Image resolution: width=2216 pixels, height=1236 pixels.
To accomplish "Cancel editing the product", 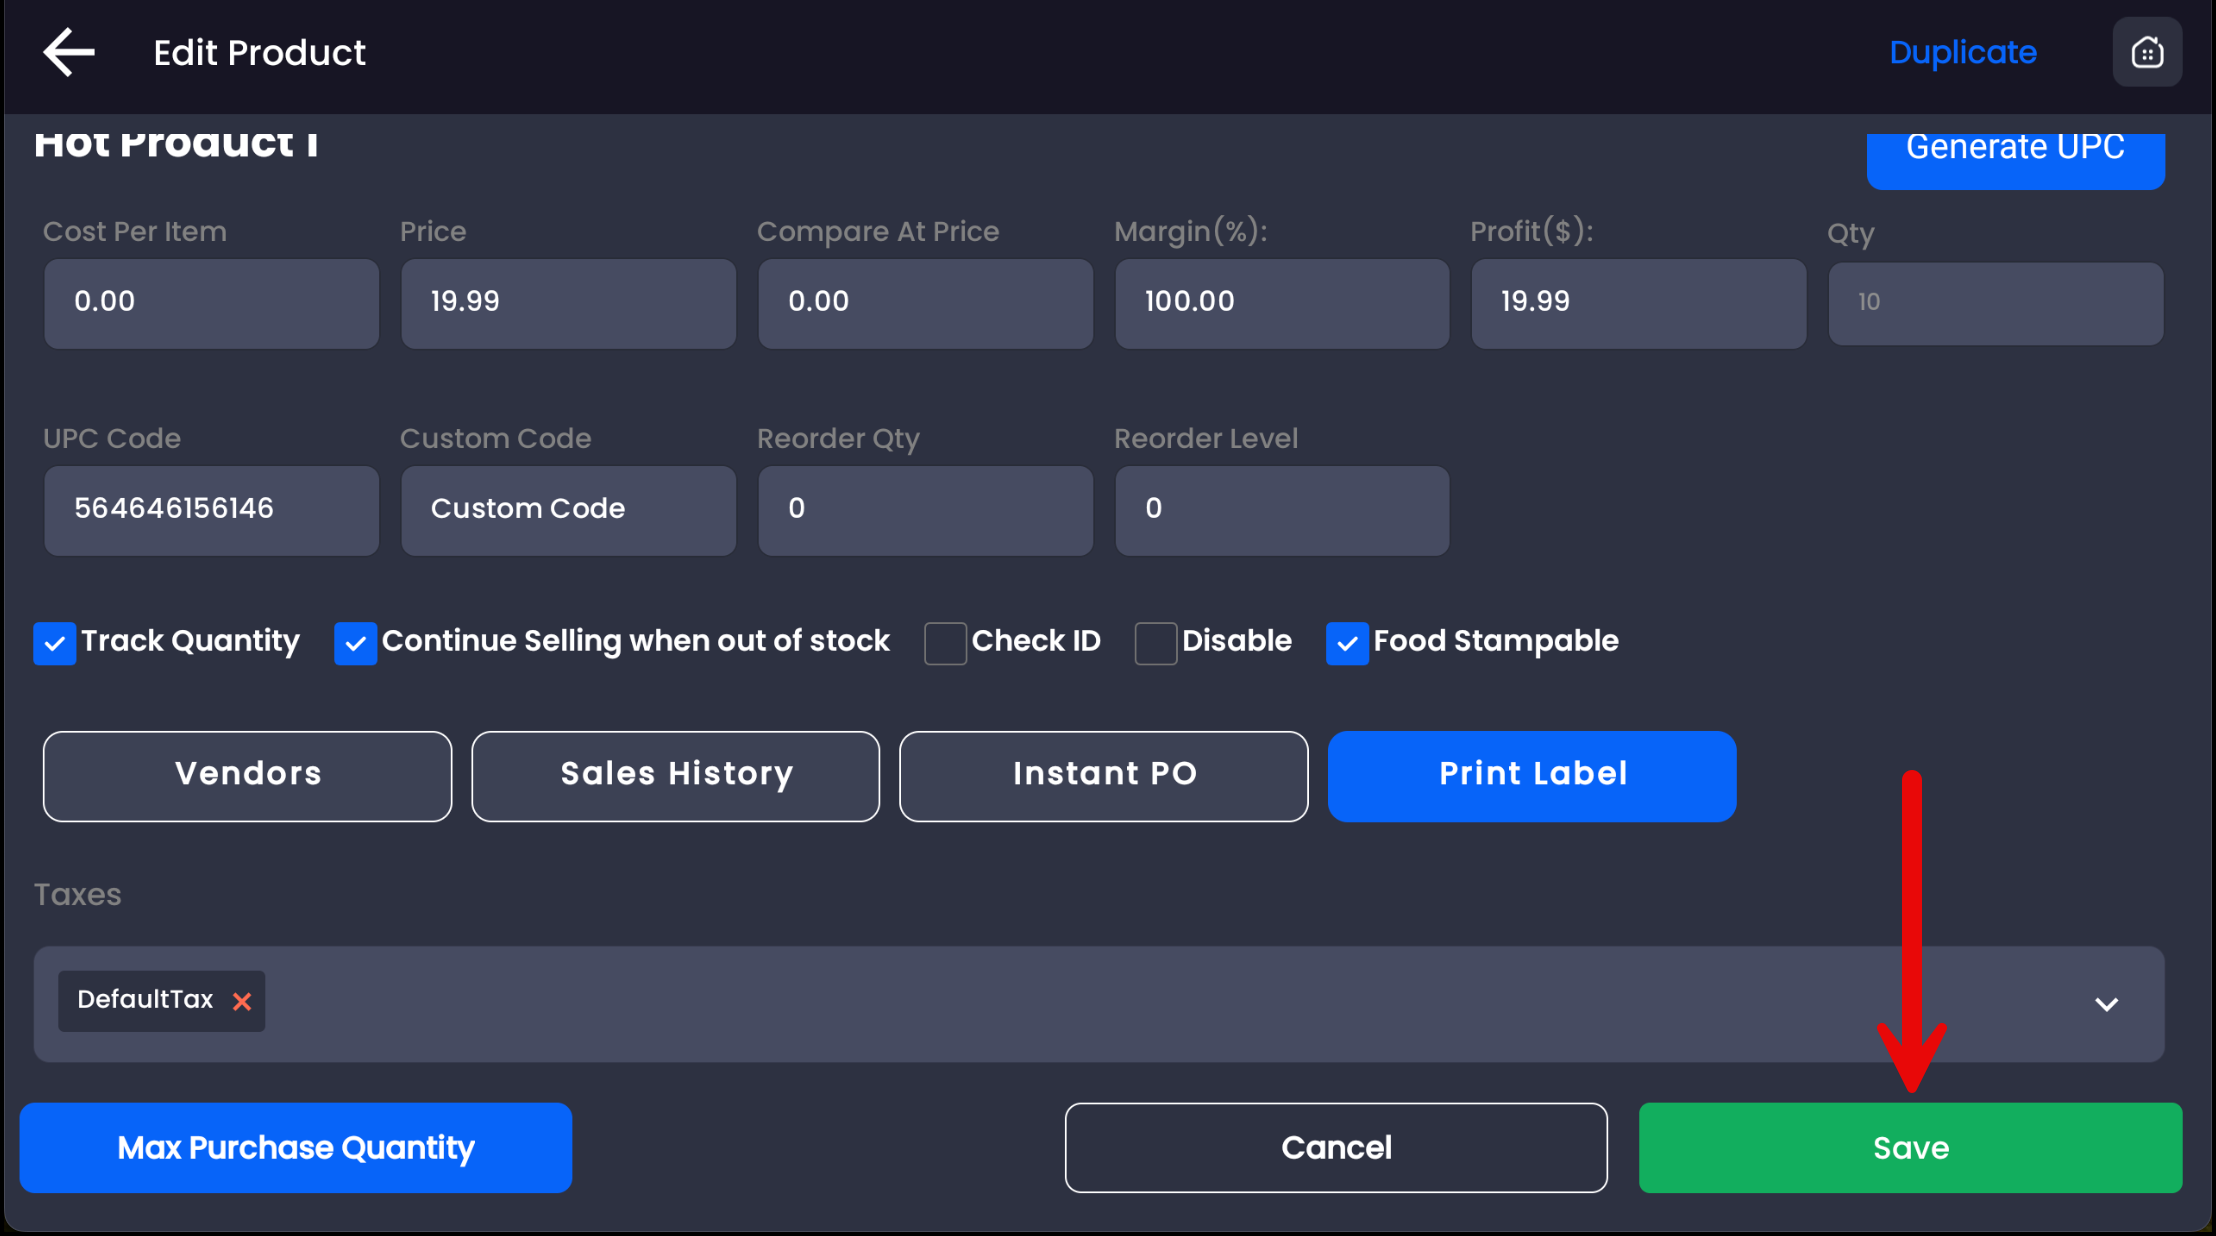I will tap(1336, 1147).
